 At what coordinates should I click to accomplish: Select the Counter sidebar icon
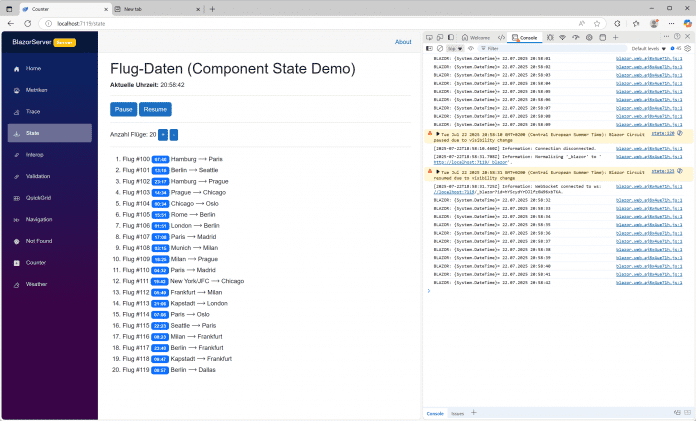pyautogui.click(x=16, y=263)
